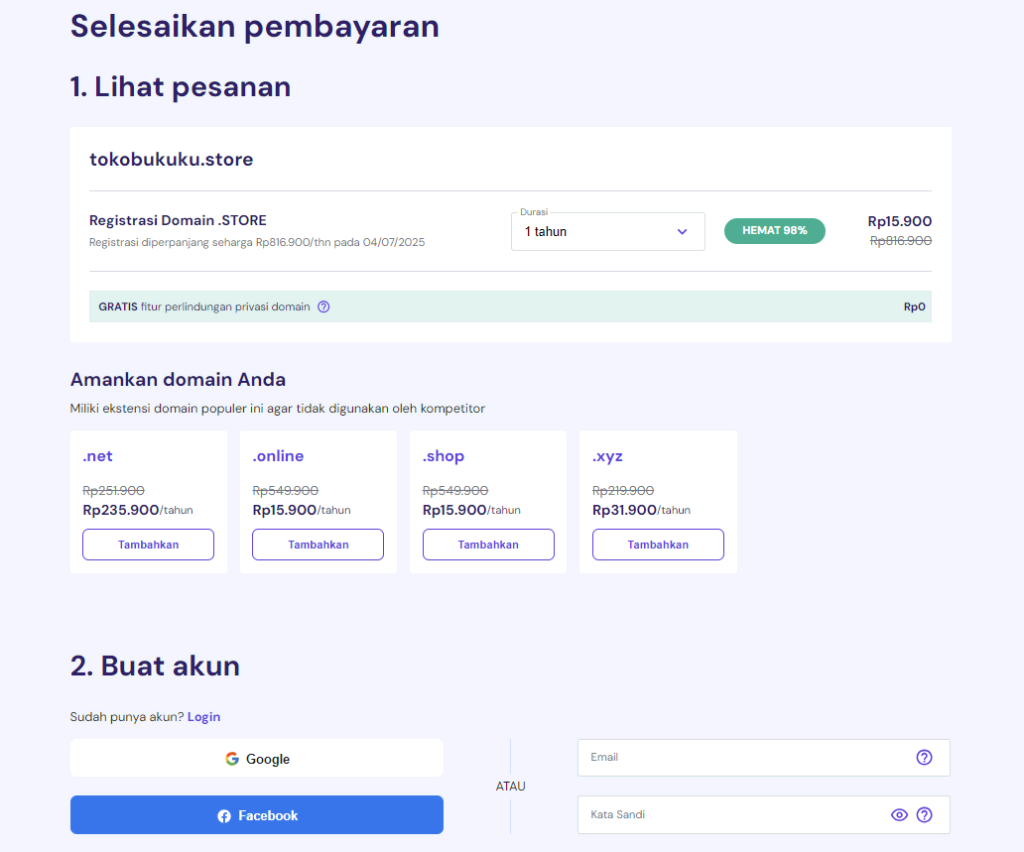This screenshot has height=852, width=1024.
Task: Click the HEMAT 98% discount badge
Action: point(774,230)
